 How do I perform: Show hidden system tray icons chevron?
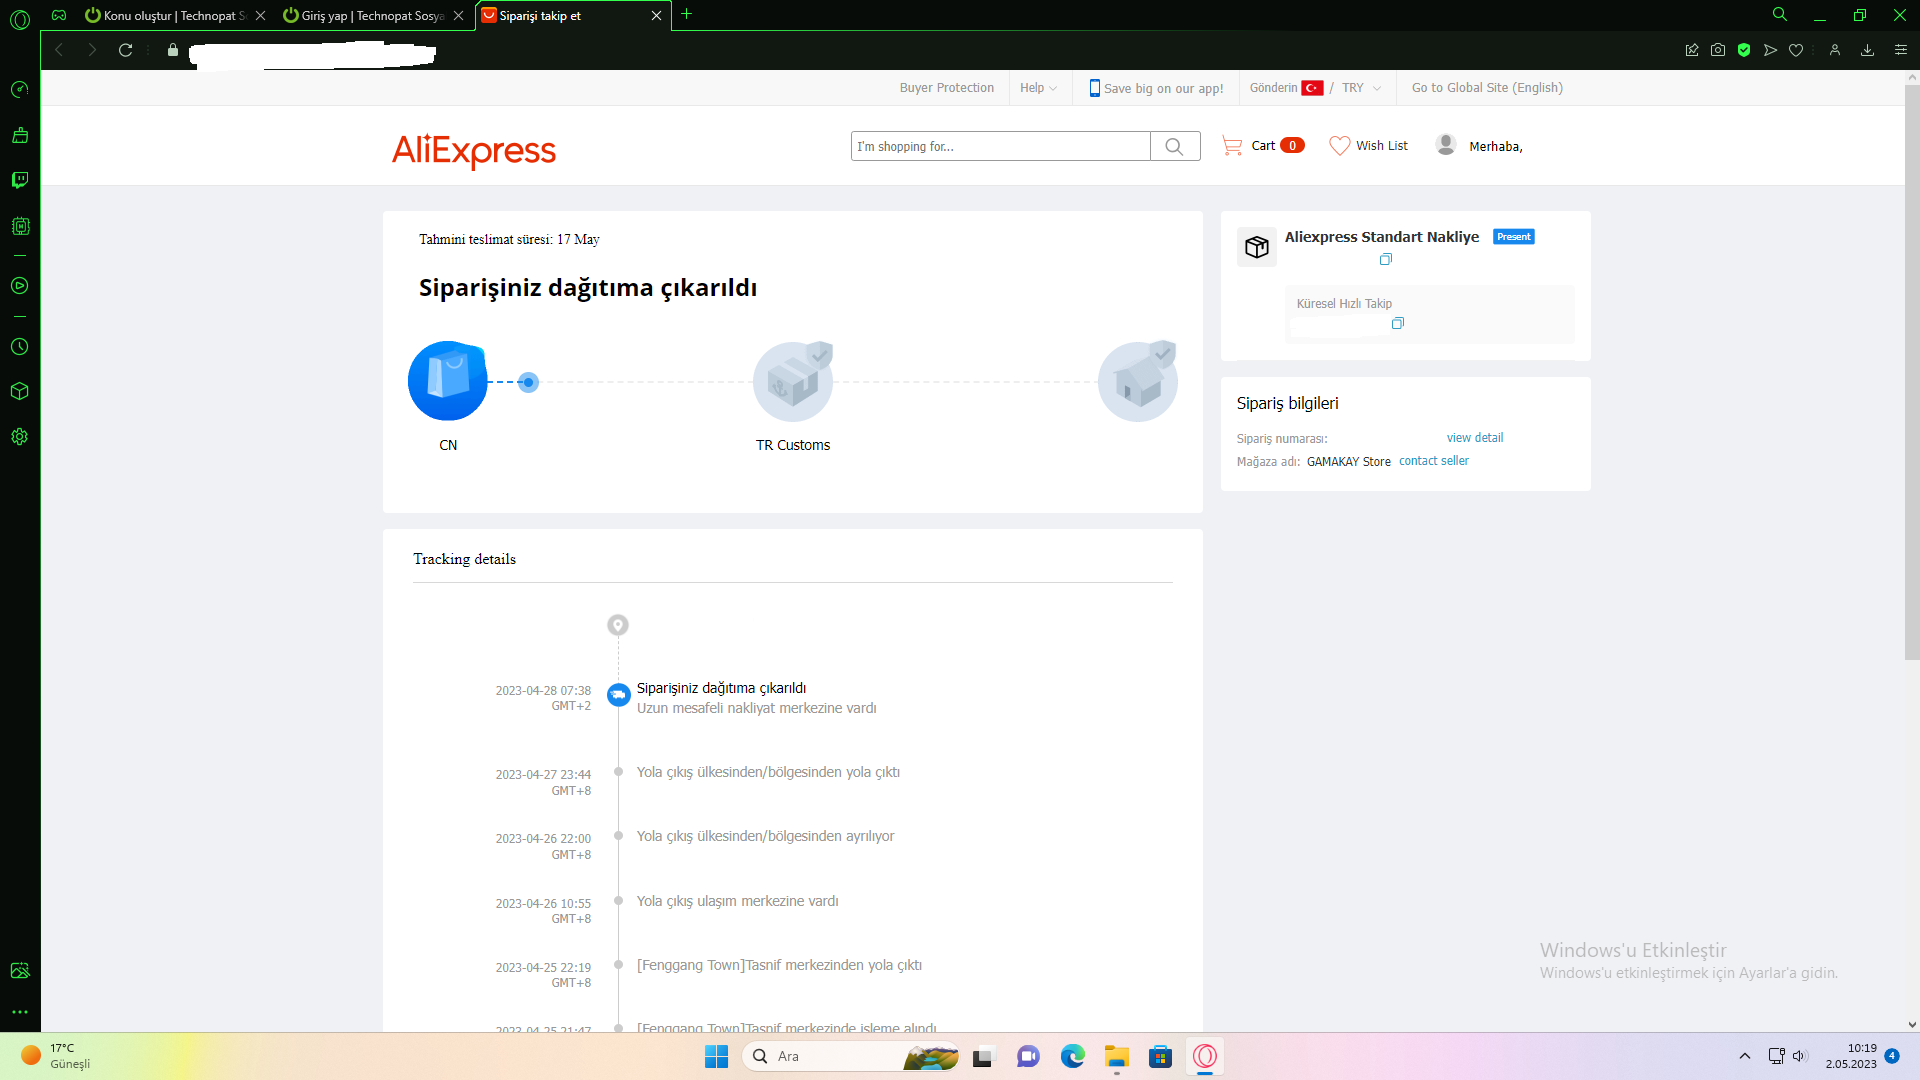(1745, 1056)
